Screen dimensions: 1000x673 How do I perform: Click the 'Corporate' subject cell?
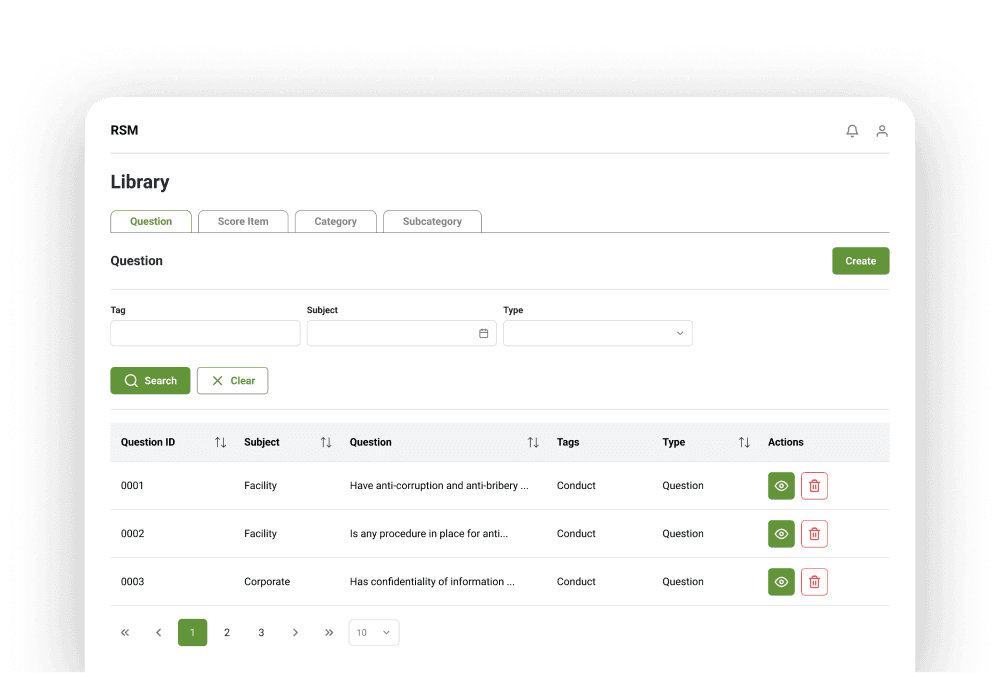coord(267,581)
